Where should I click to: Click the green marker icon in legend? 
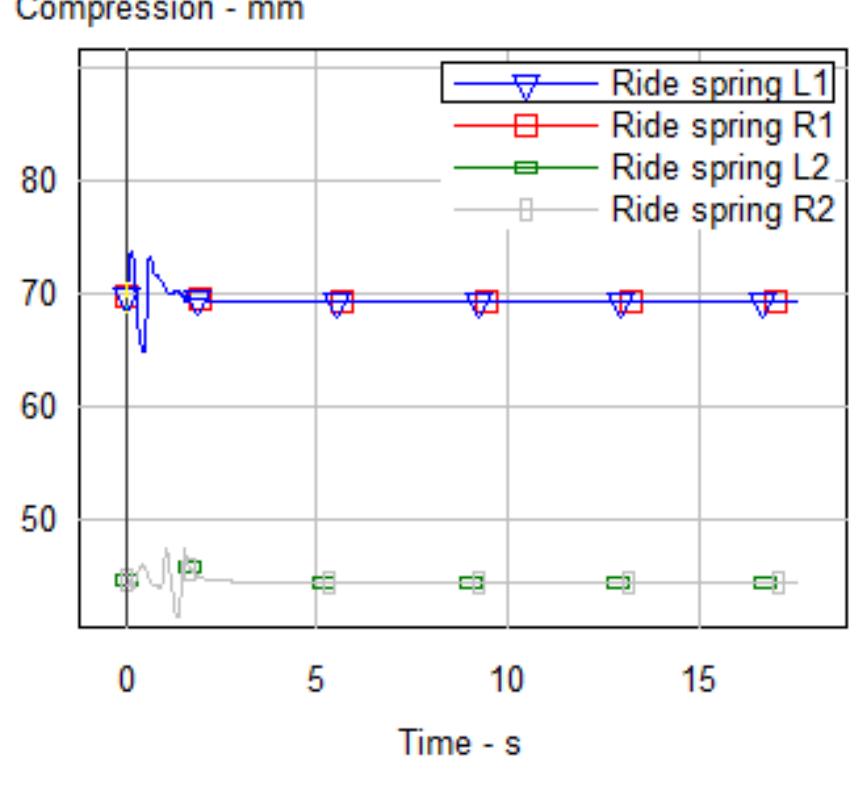[x=527, y=167]
